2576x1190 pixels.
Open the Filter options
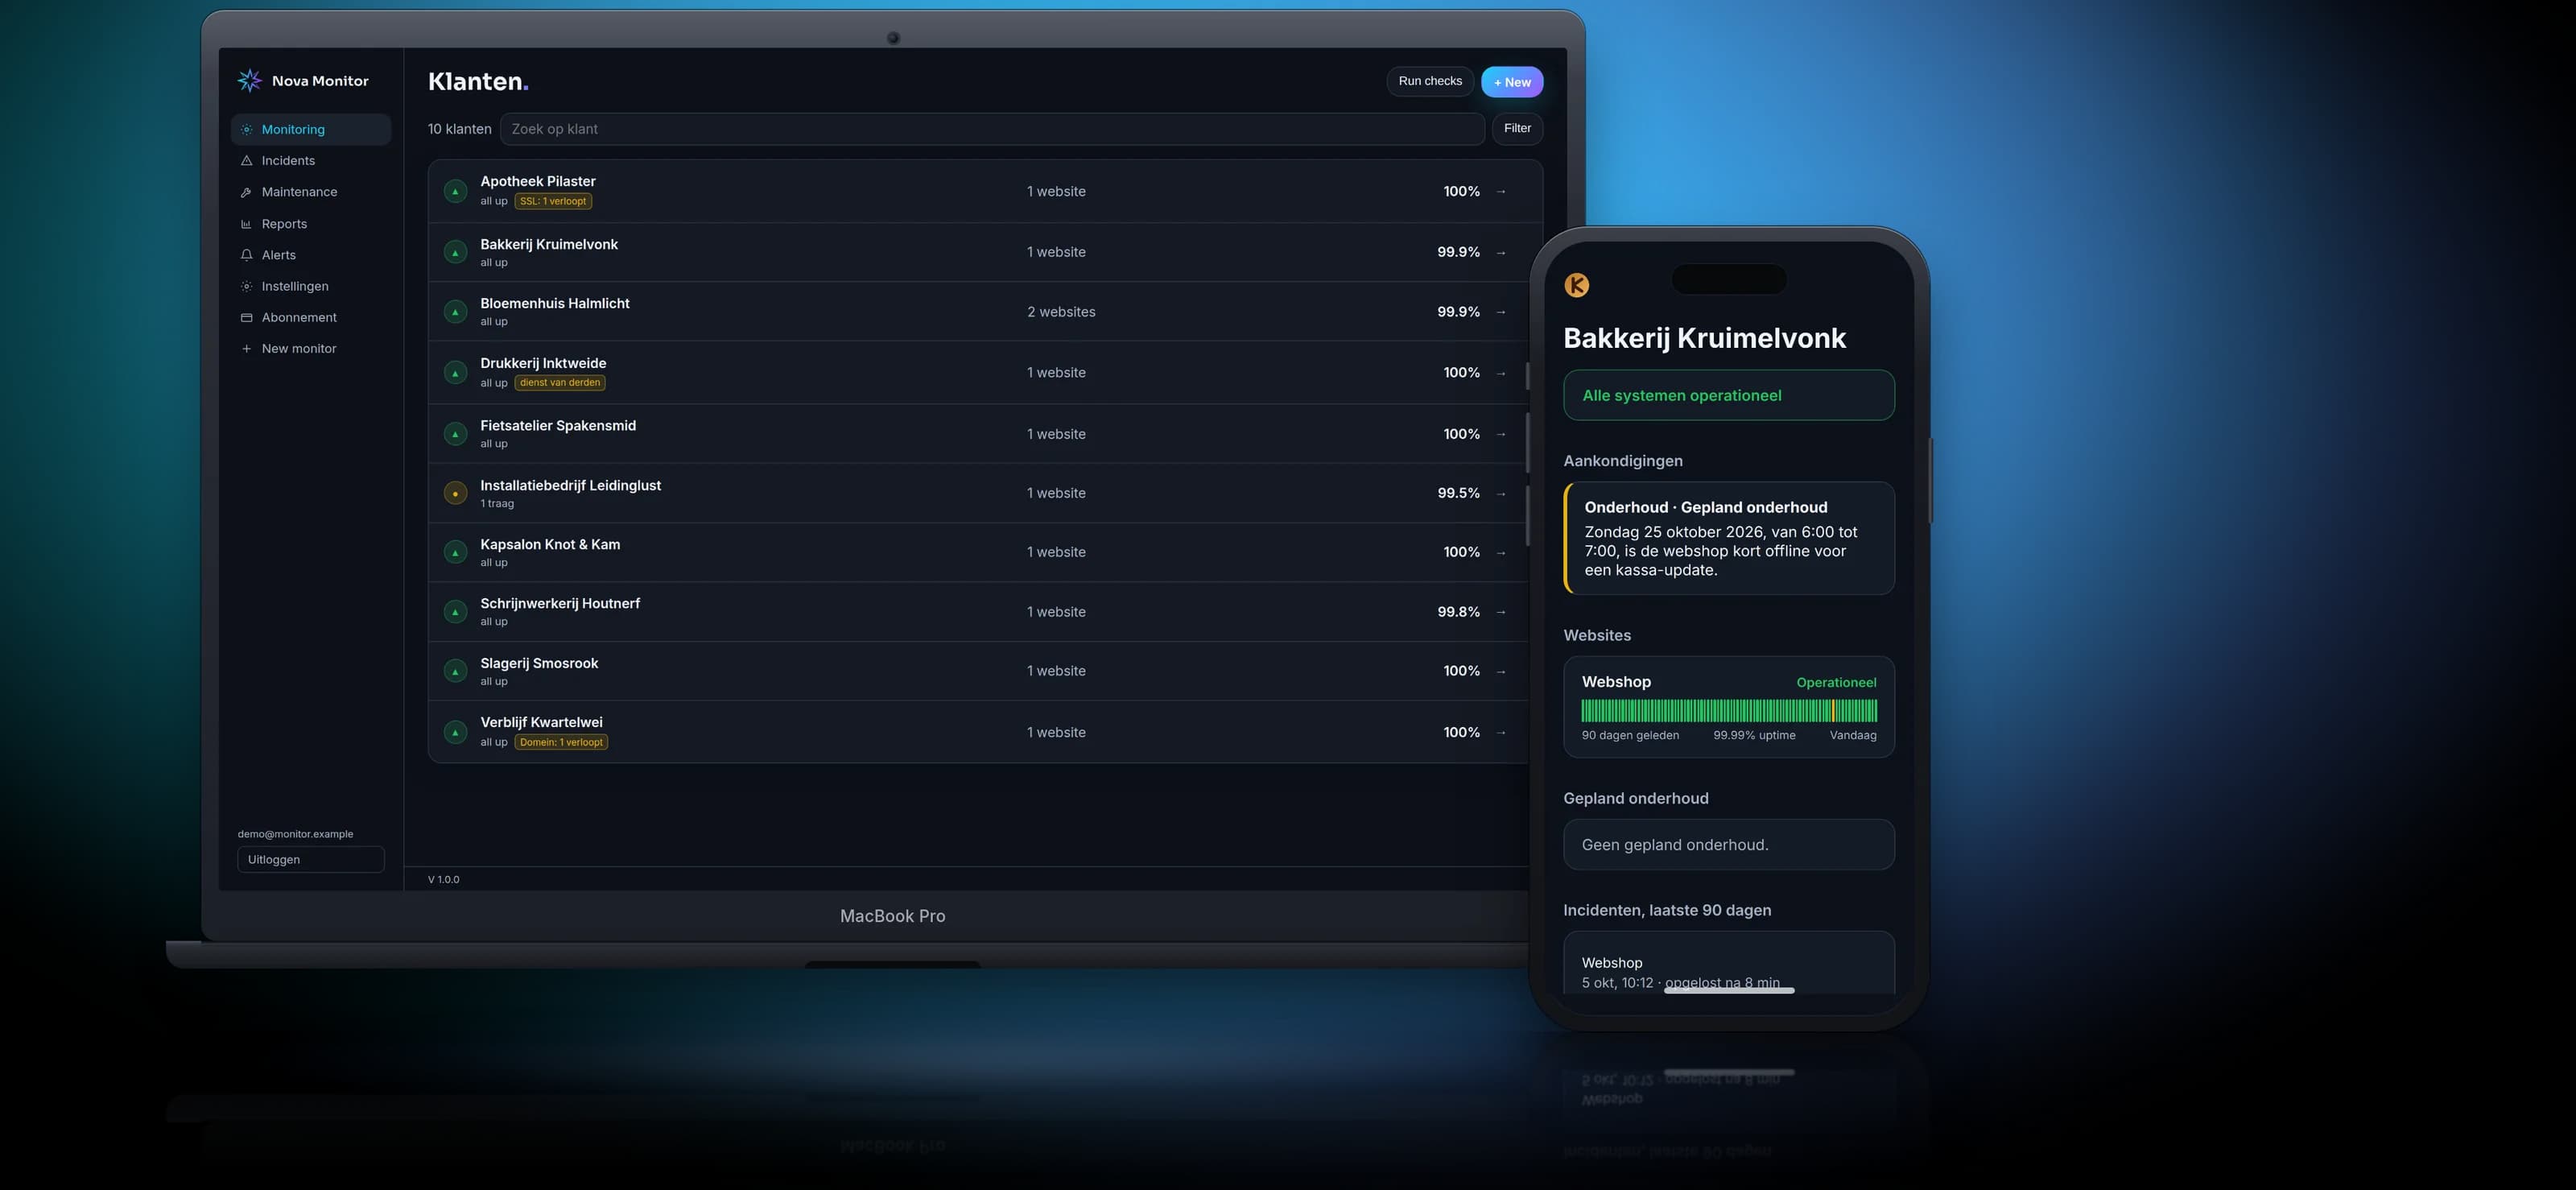tap(1517, 128)
